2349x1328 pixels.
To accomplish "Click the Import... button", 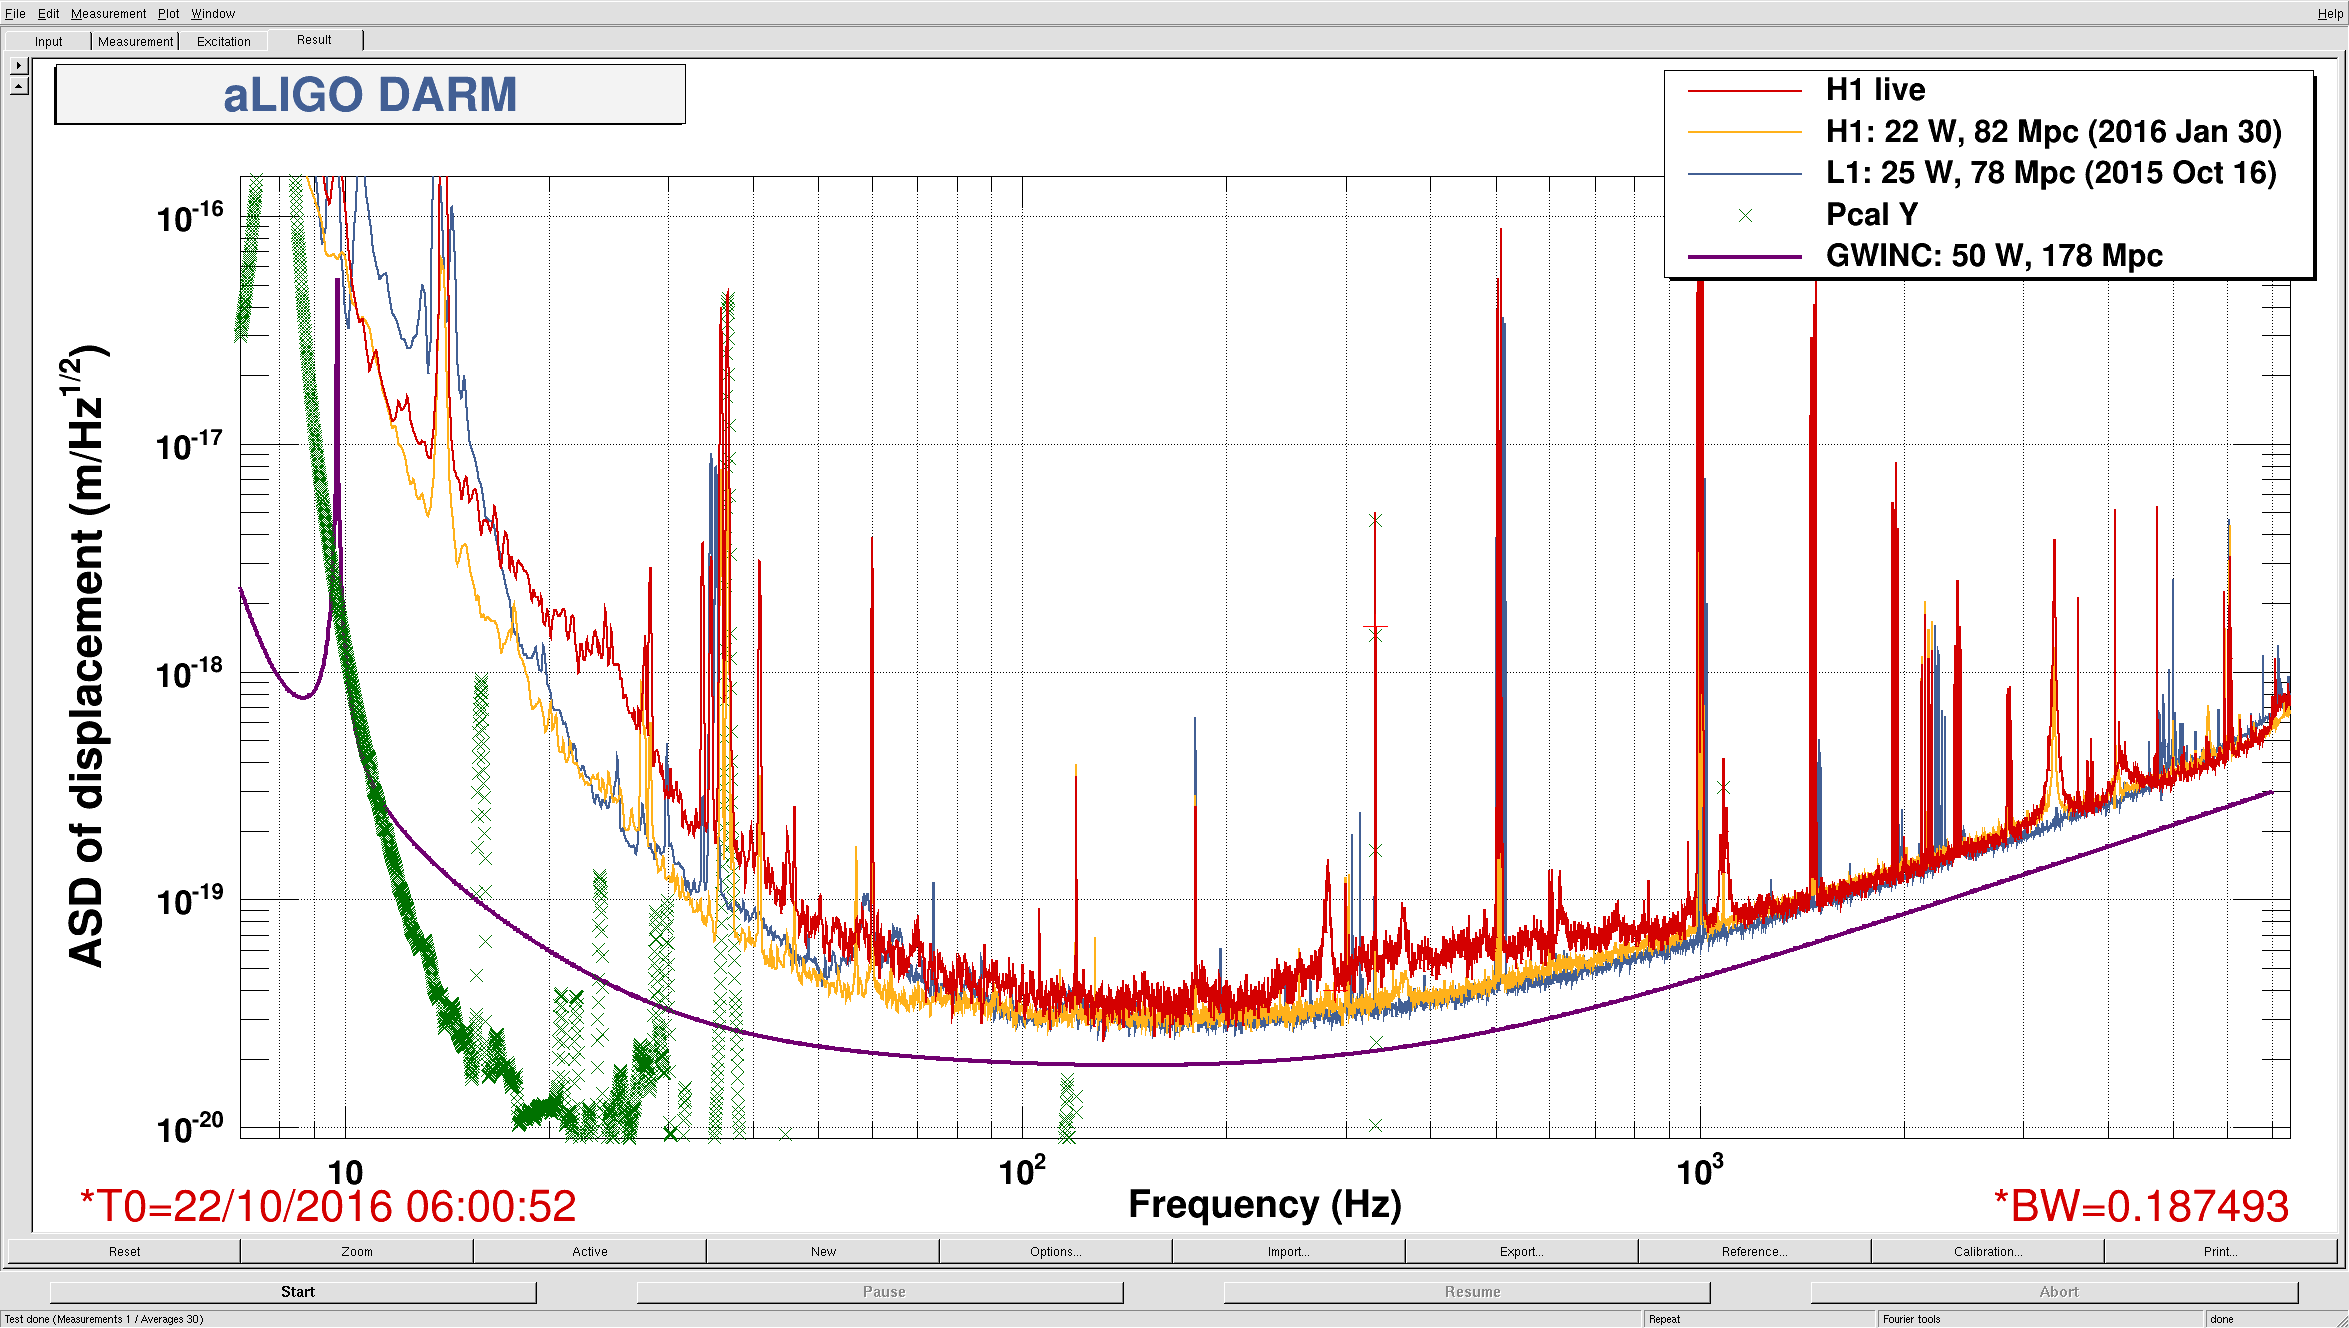I will [x=1289, y=1251].
